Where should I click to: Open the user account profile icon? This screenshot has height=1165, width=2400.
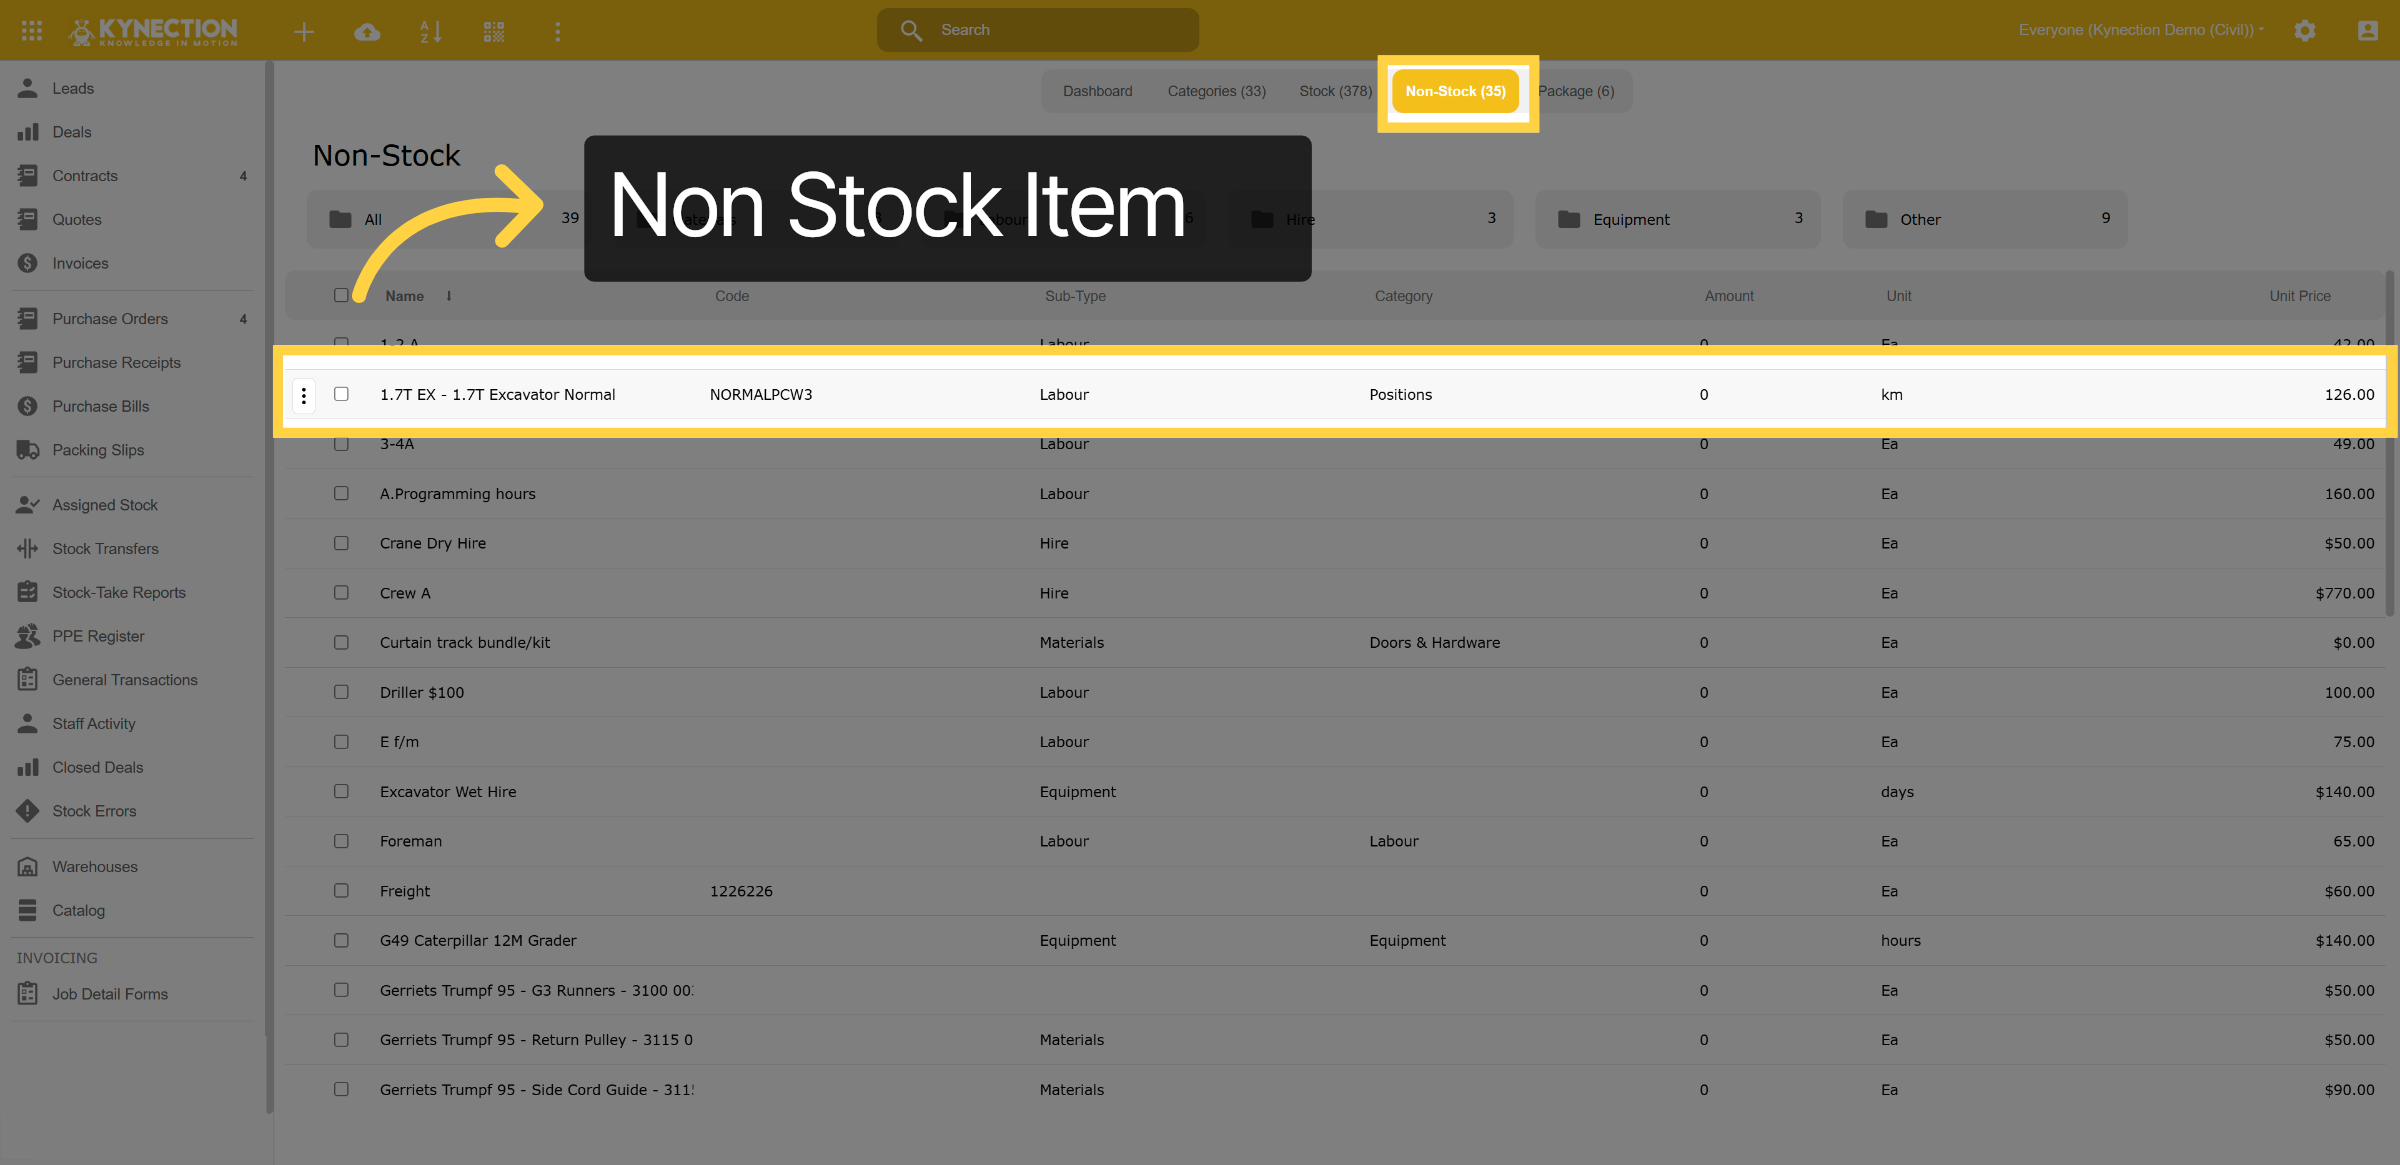(x=2368, y=31)
